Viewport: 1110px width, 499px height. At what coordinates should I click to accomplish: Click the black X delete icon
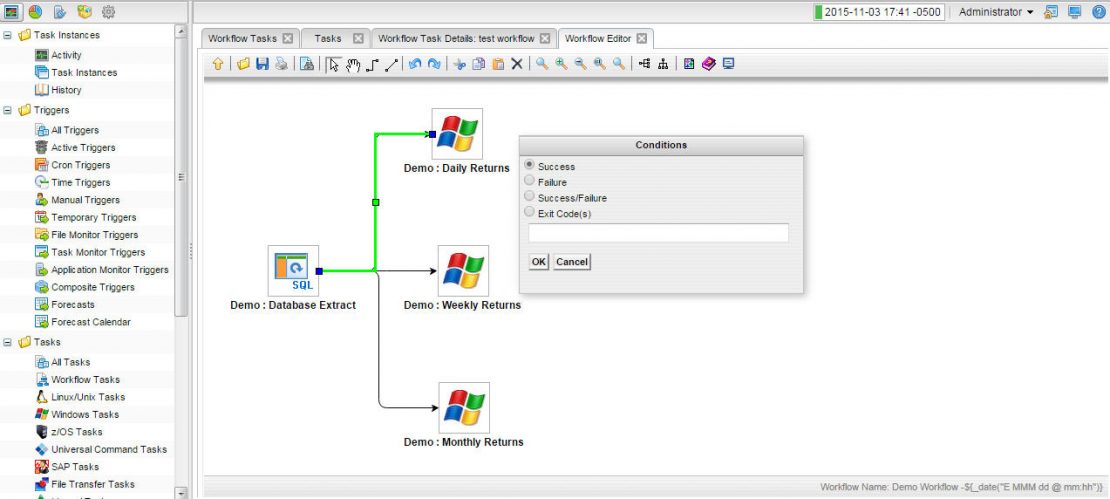tap(517, 64)
